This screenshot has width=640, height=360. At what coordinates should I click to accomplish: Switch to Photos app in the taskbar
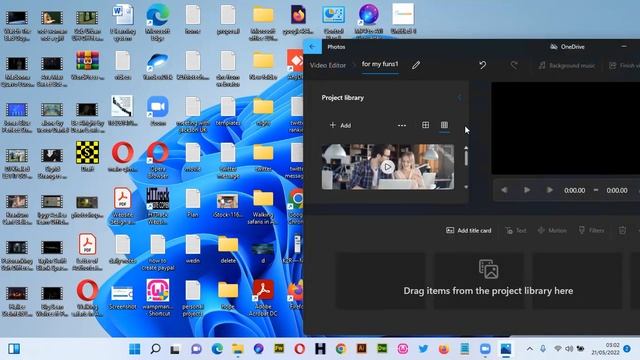(x=506, y=349)
